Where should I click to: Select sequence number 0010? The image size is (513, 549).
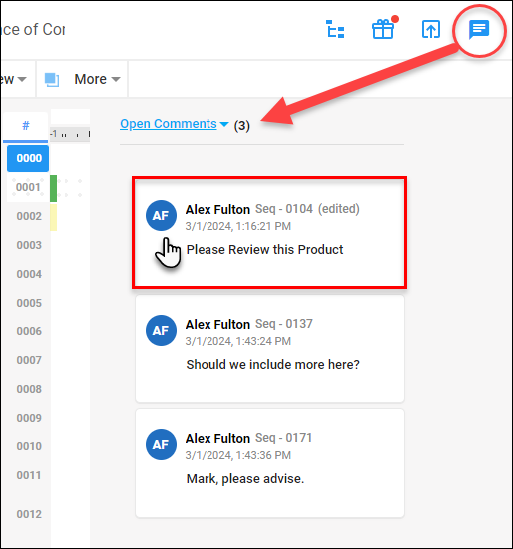(29, 446)
